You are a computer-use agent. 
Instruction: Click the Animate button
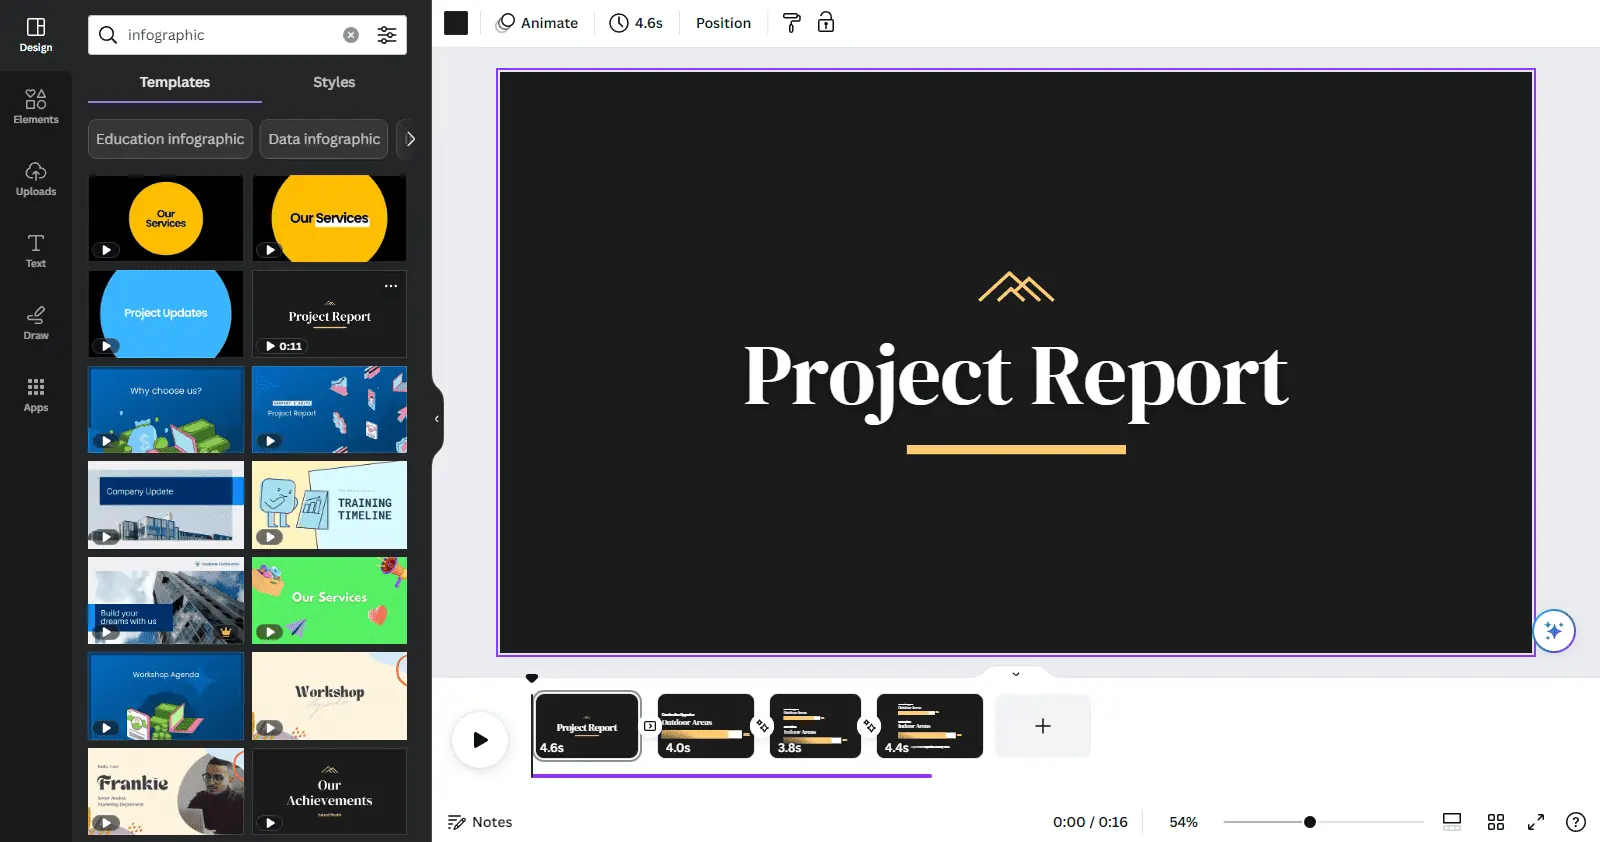pos(538,23)
